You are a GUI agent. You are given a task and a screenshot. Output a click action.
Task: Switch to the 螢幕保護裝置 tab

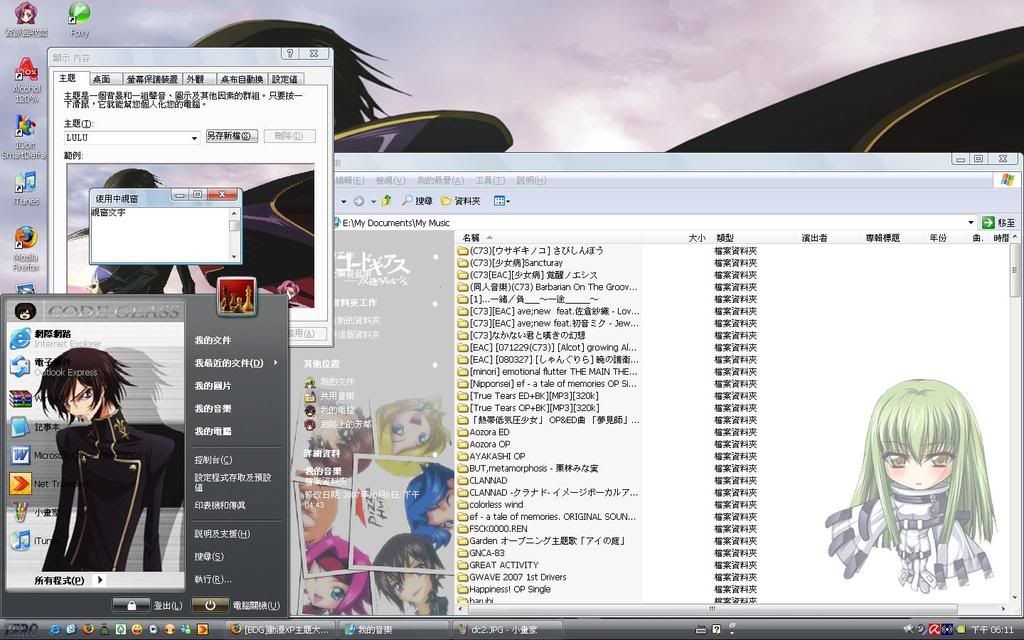152,79
